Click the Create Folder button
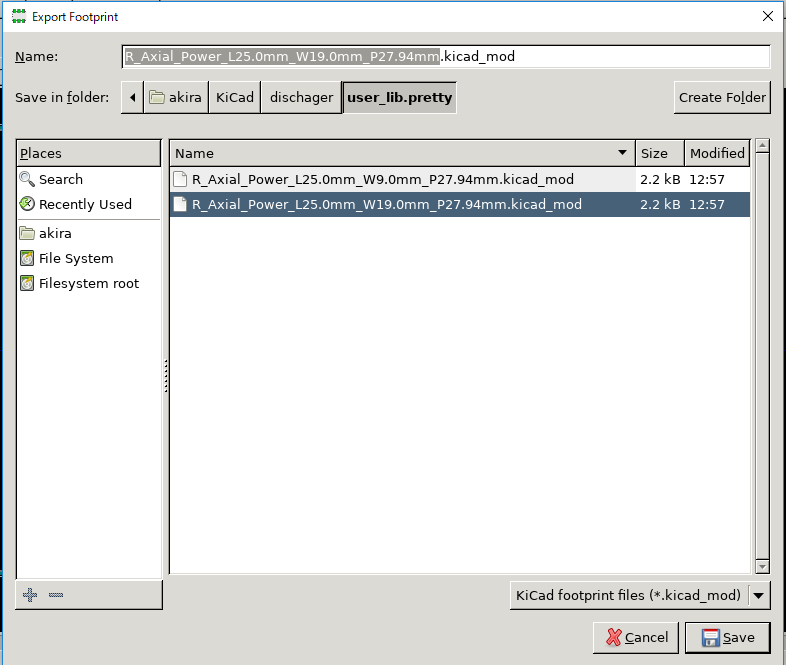Image resolution: width=786 pixels, height=665 pixels. 722,98
